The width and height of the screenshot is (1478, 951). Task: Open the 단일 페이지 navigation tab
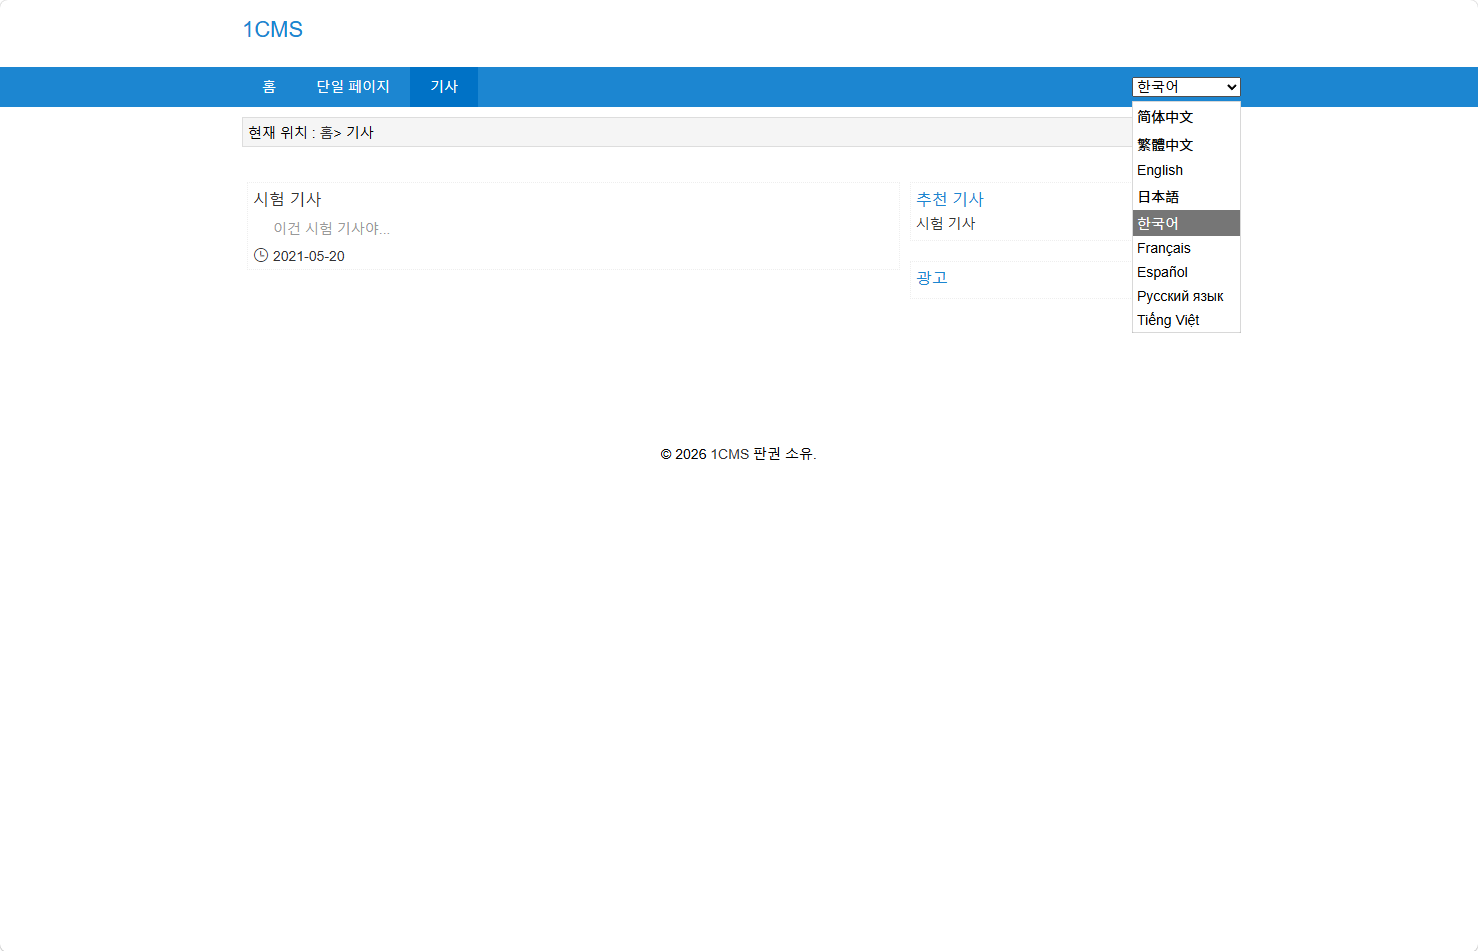353,87
